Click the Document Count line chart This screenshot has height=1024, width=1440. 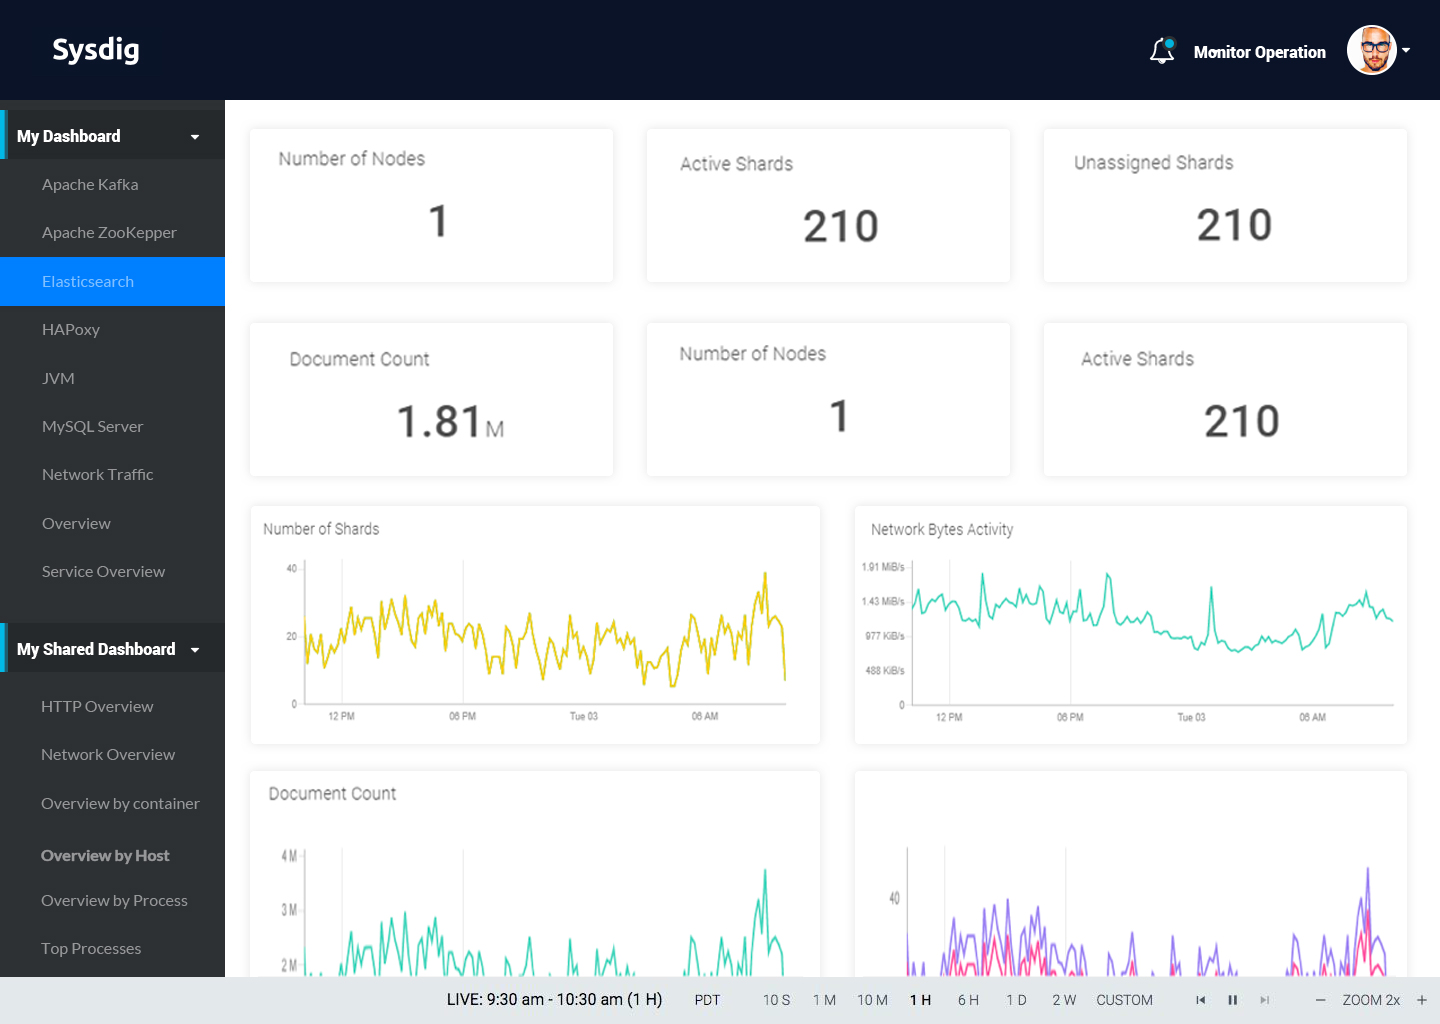pyautogui.click(x=535, y=874)
